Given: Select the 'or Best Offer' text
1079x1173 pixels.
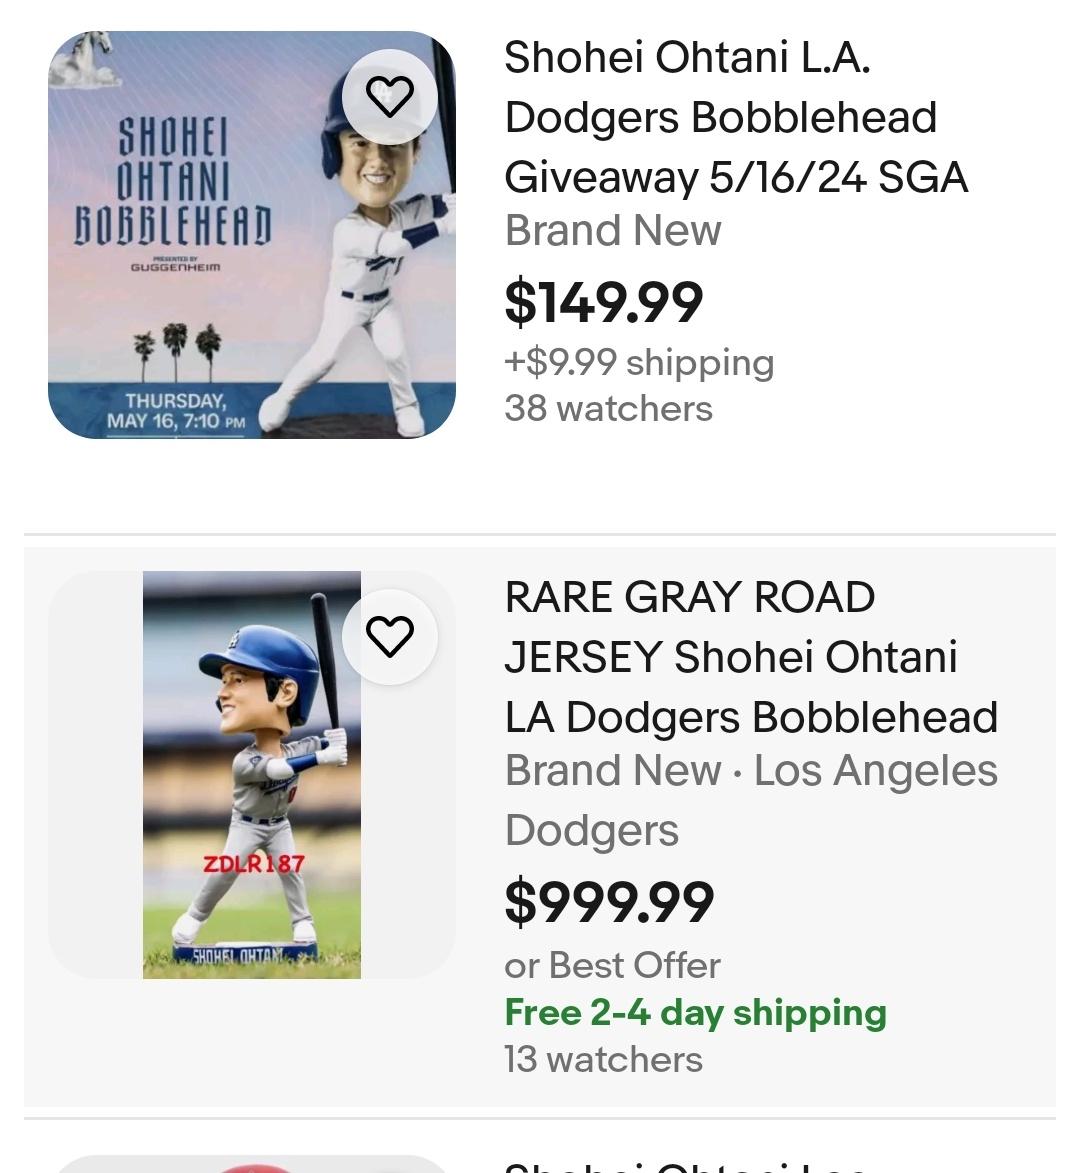Looking at the screenshot, I should [x=612, y=966].
